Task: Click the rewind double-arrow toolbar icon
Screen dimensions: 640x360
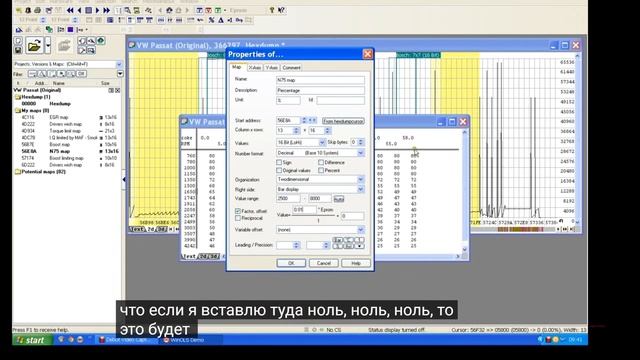Action: [70, 10]
